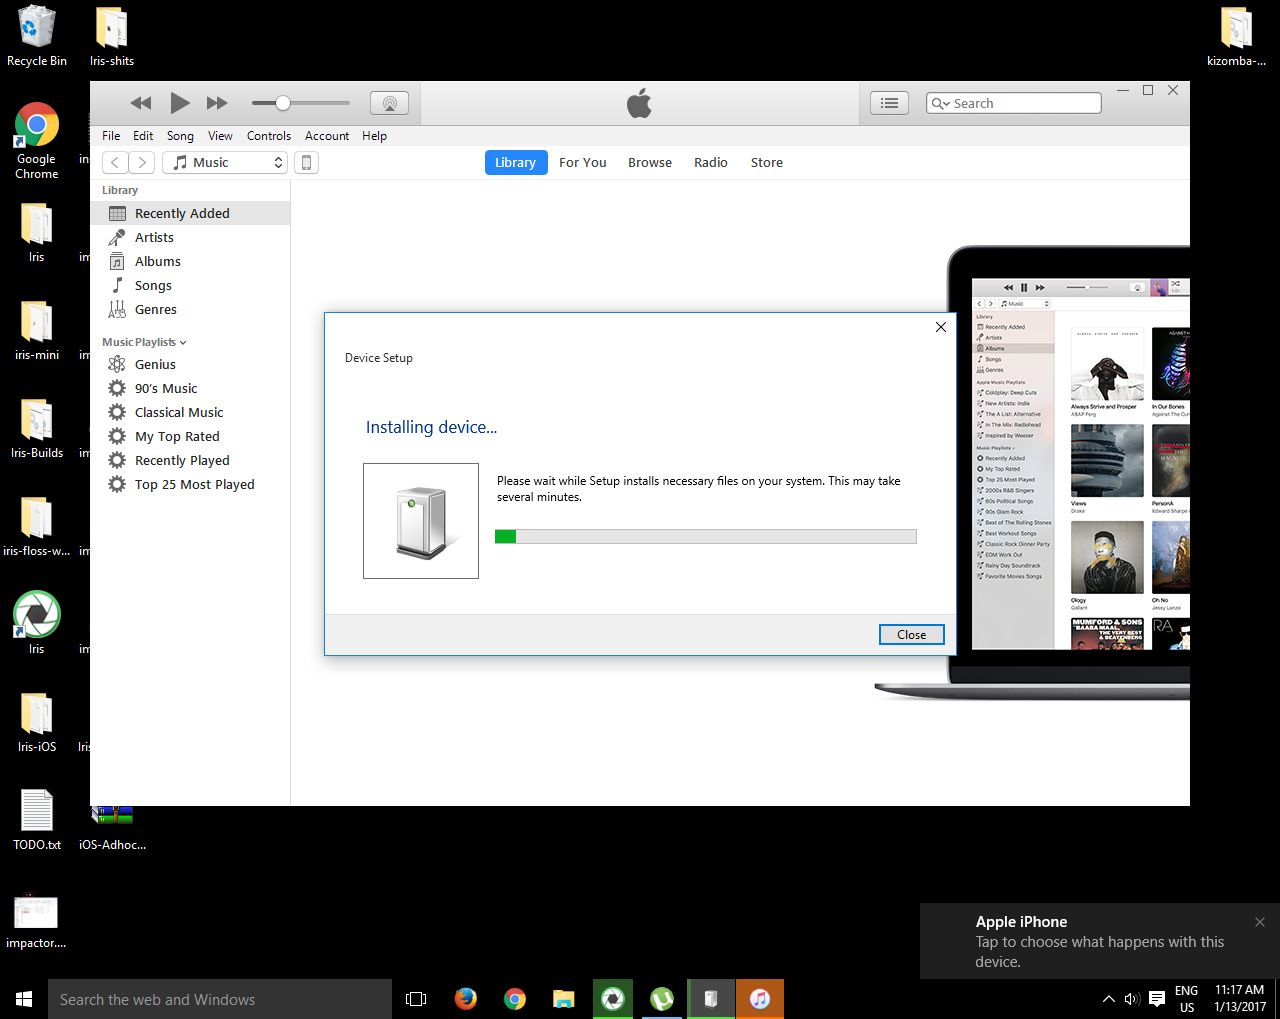Dismiss the Apple iPhone notification
1280x1019 pixels.
click(x=1260, y=922)
